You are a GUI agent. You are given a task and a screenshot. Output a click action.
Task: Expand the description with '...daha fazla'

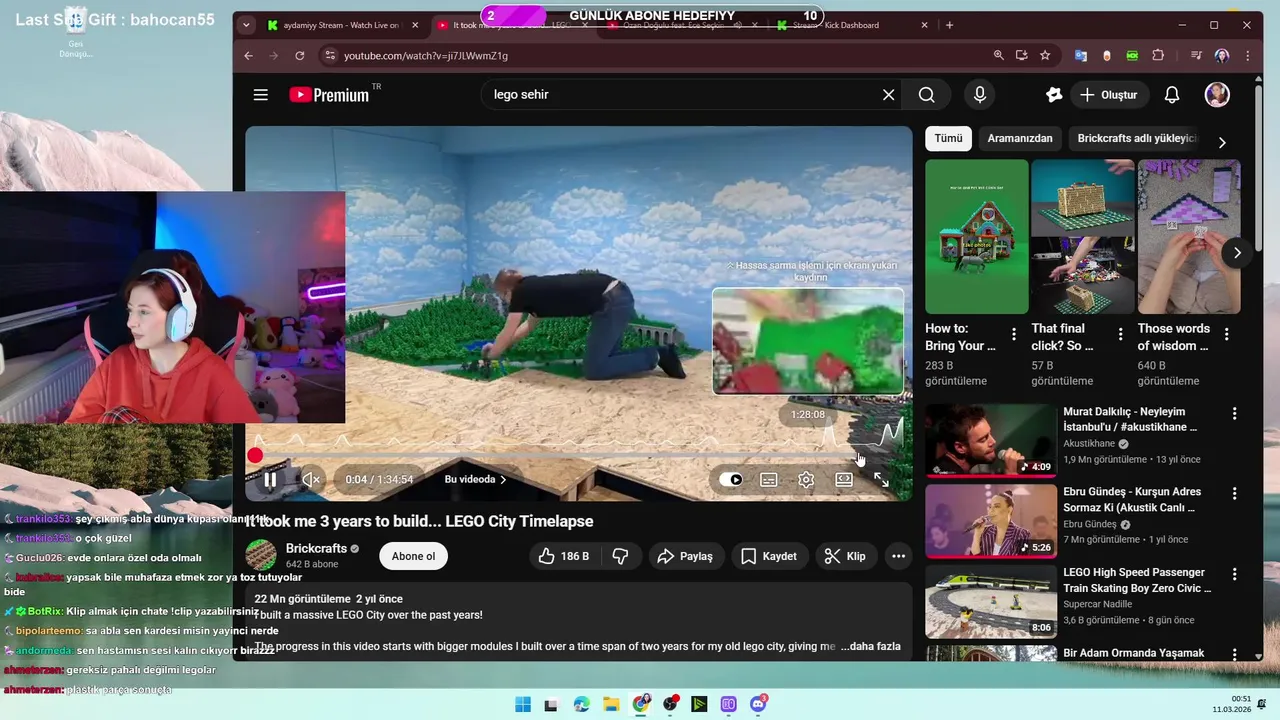[871, 646]
